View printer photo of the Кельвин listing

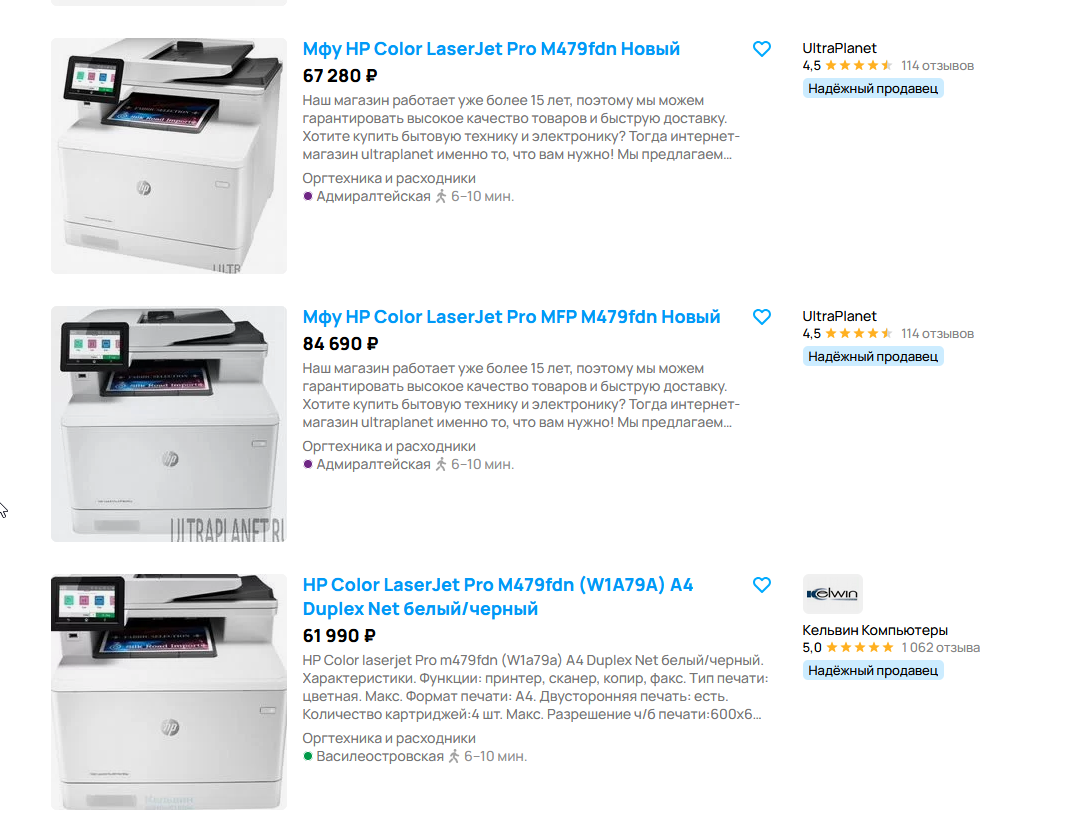click(169, 692)
